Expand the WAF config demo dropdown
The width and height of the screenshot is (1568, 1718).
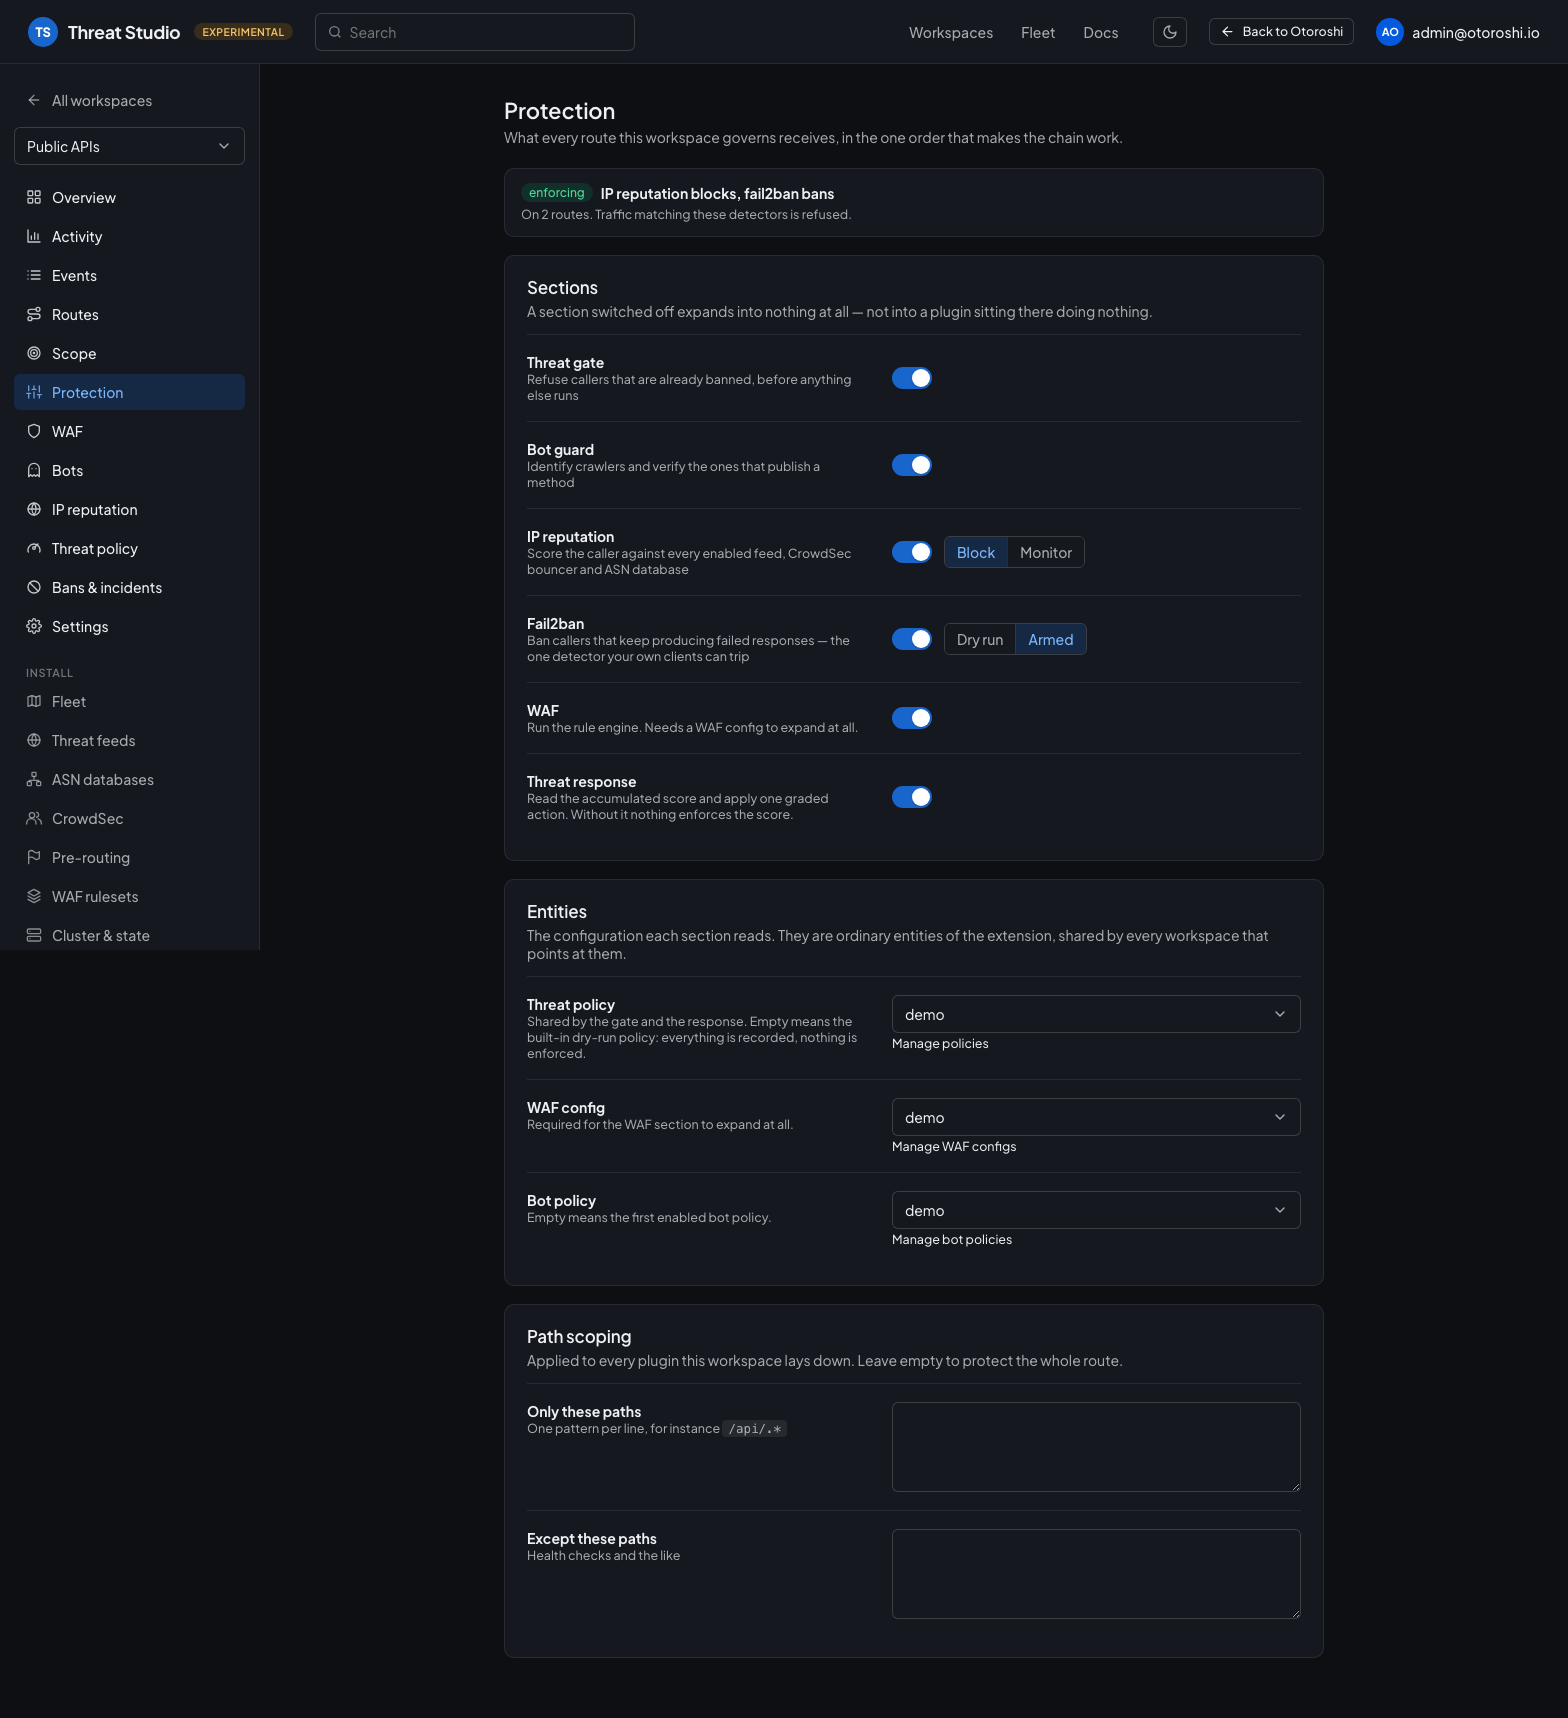pos(1096,1117)
